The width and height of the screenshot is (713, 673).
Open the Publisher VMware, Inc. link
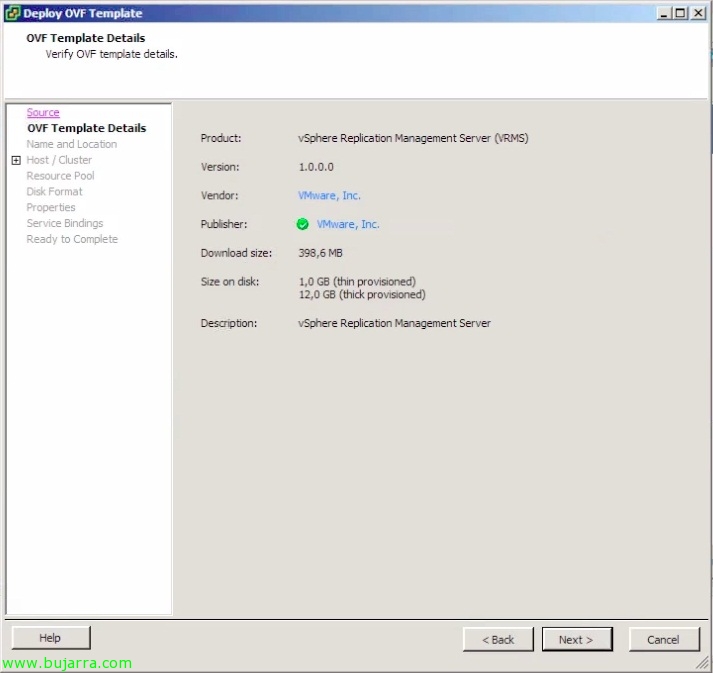pos(348,224)
